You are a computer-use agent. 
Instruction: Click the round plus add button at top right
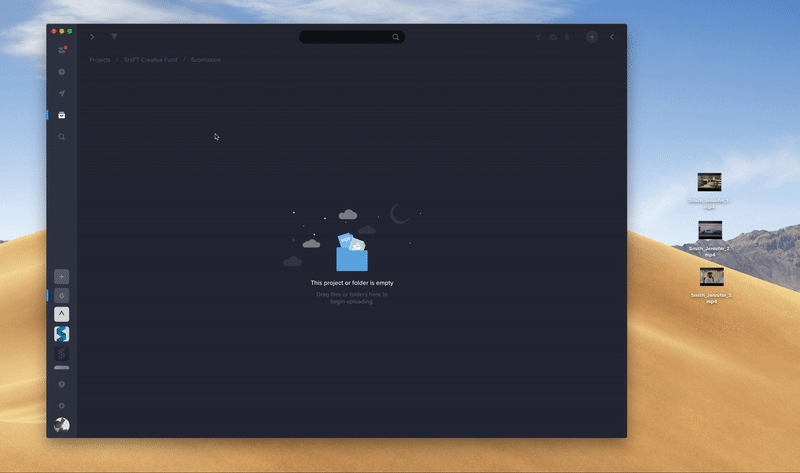(x=592, y=37)
